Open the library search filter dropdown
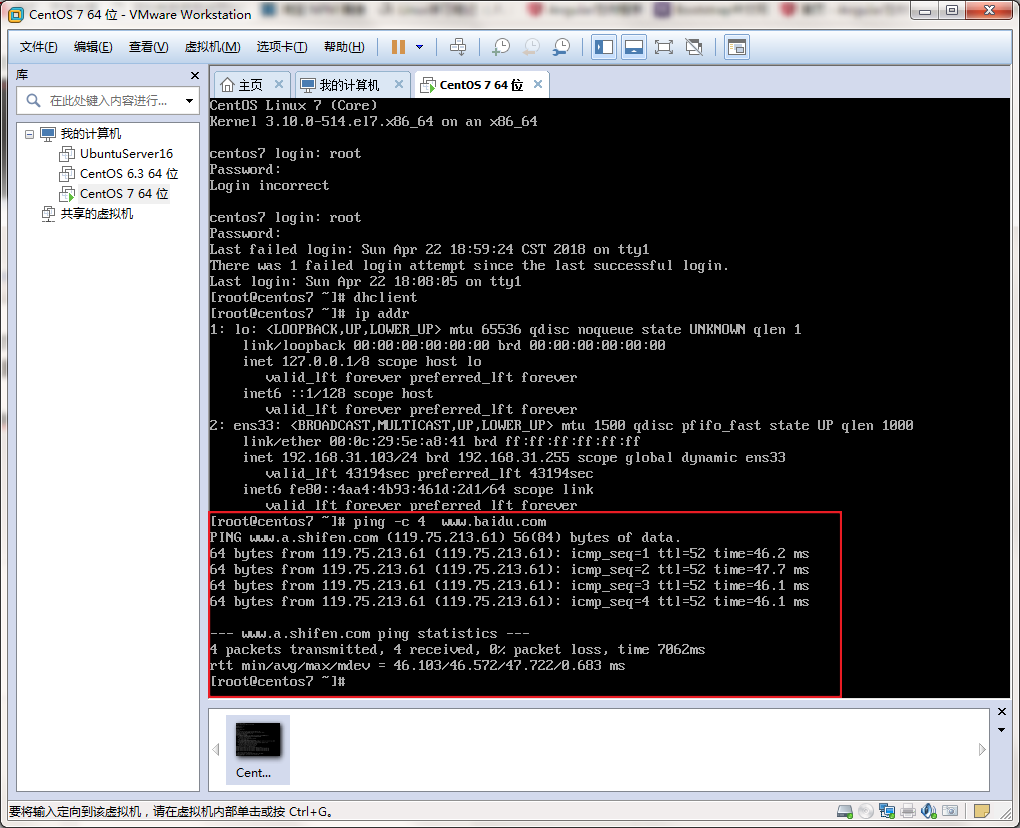The height and width of the screenshot is (828, 1020). coord(189,101)
